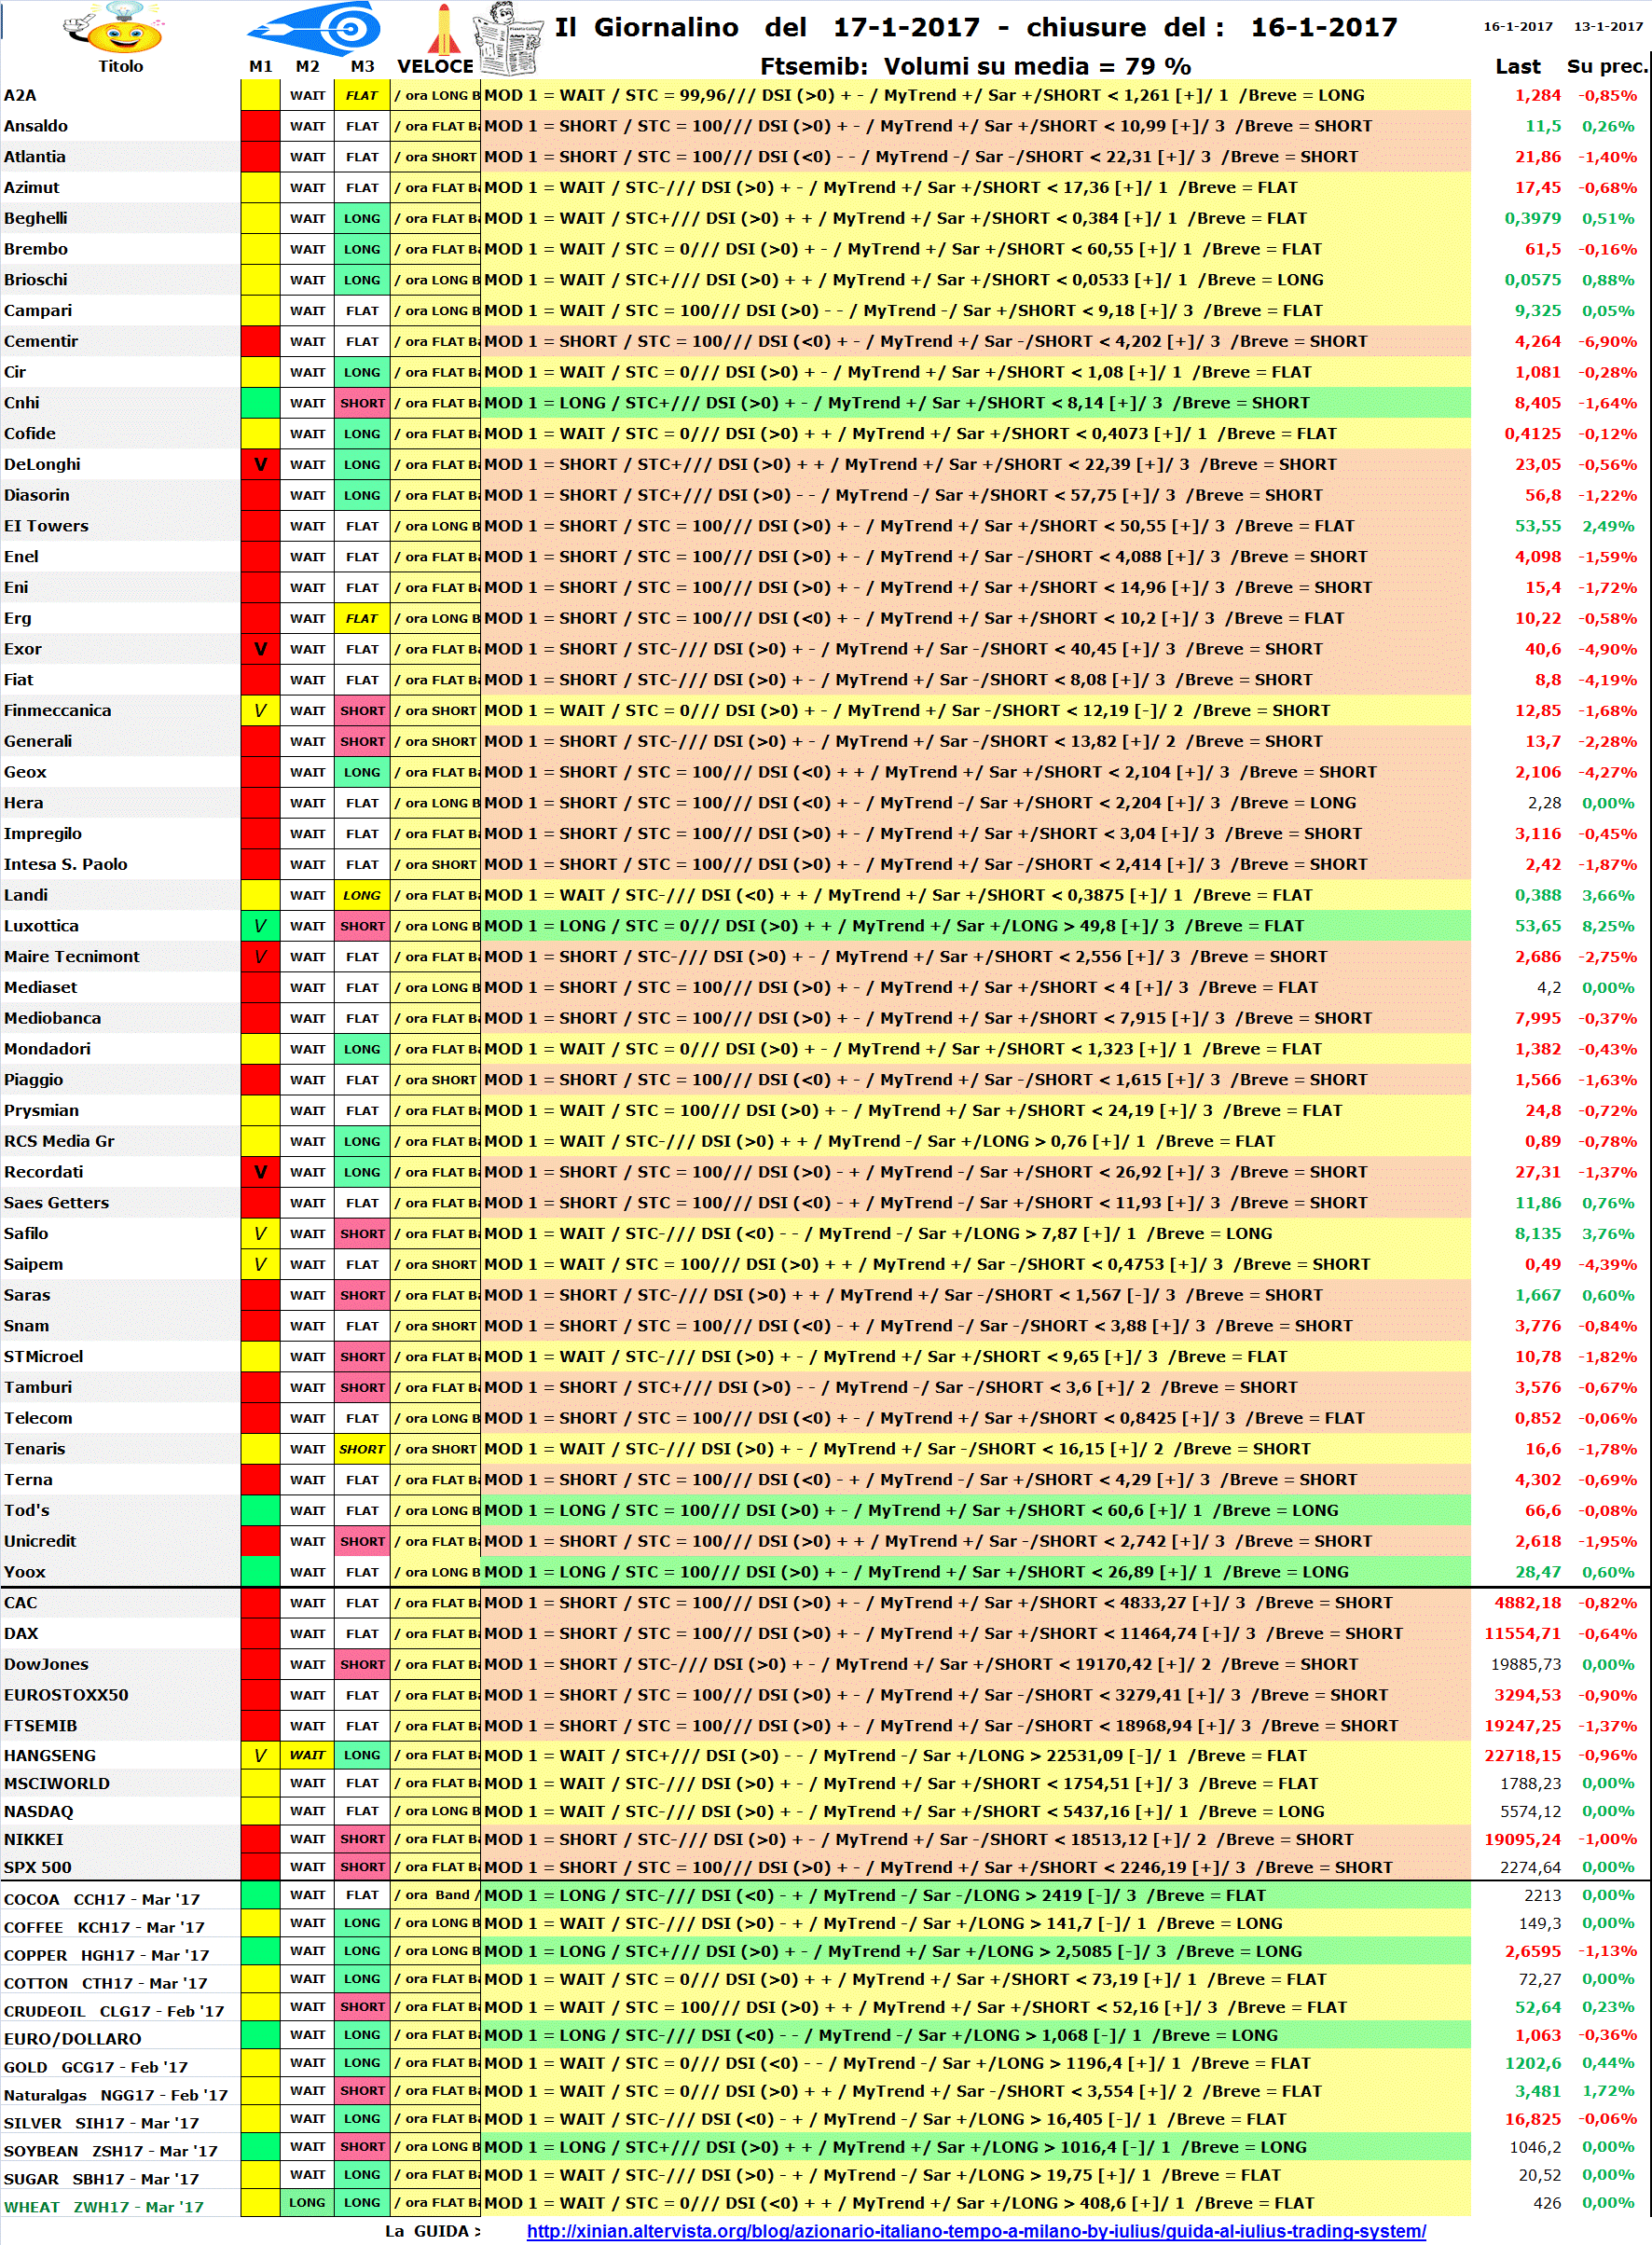Click the green V marker cell for Luxottica
Image resolution: width=1652 pixels, height=2245 pixels.
click(x=260, y=926)
